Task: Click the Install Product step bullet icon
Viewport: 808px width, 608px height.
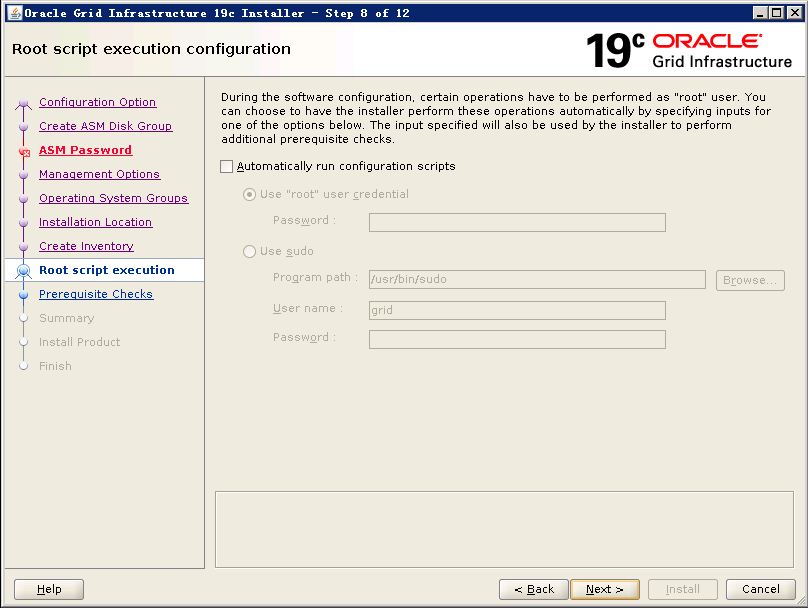Action: 23,343
